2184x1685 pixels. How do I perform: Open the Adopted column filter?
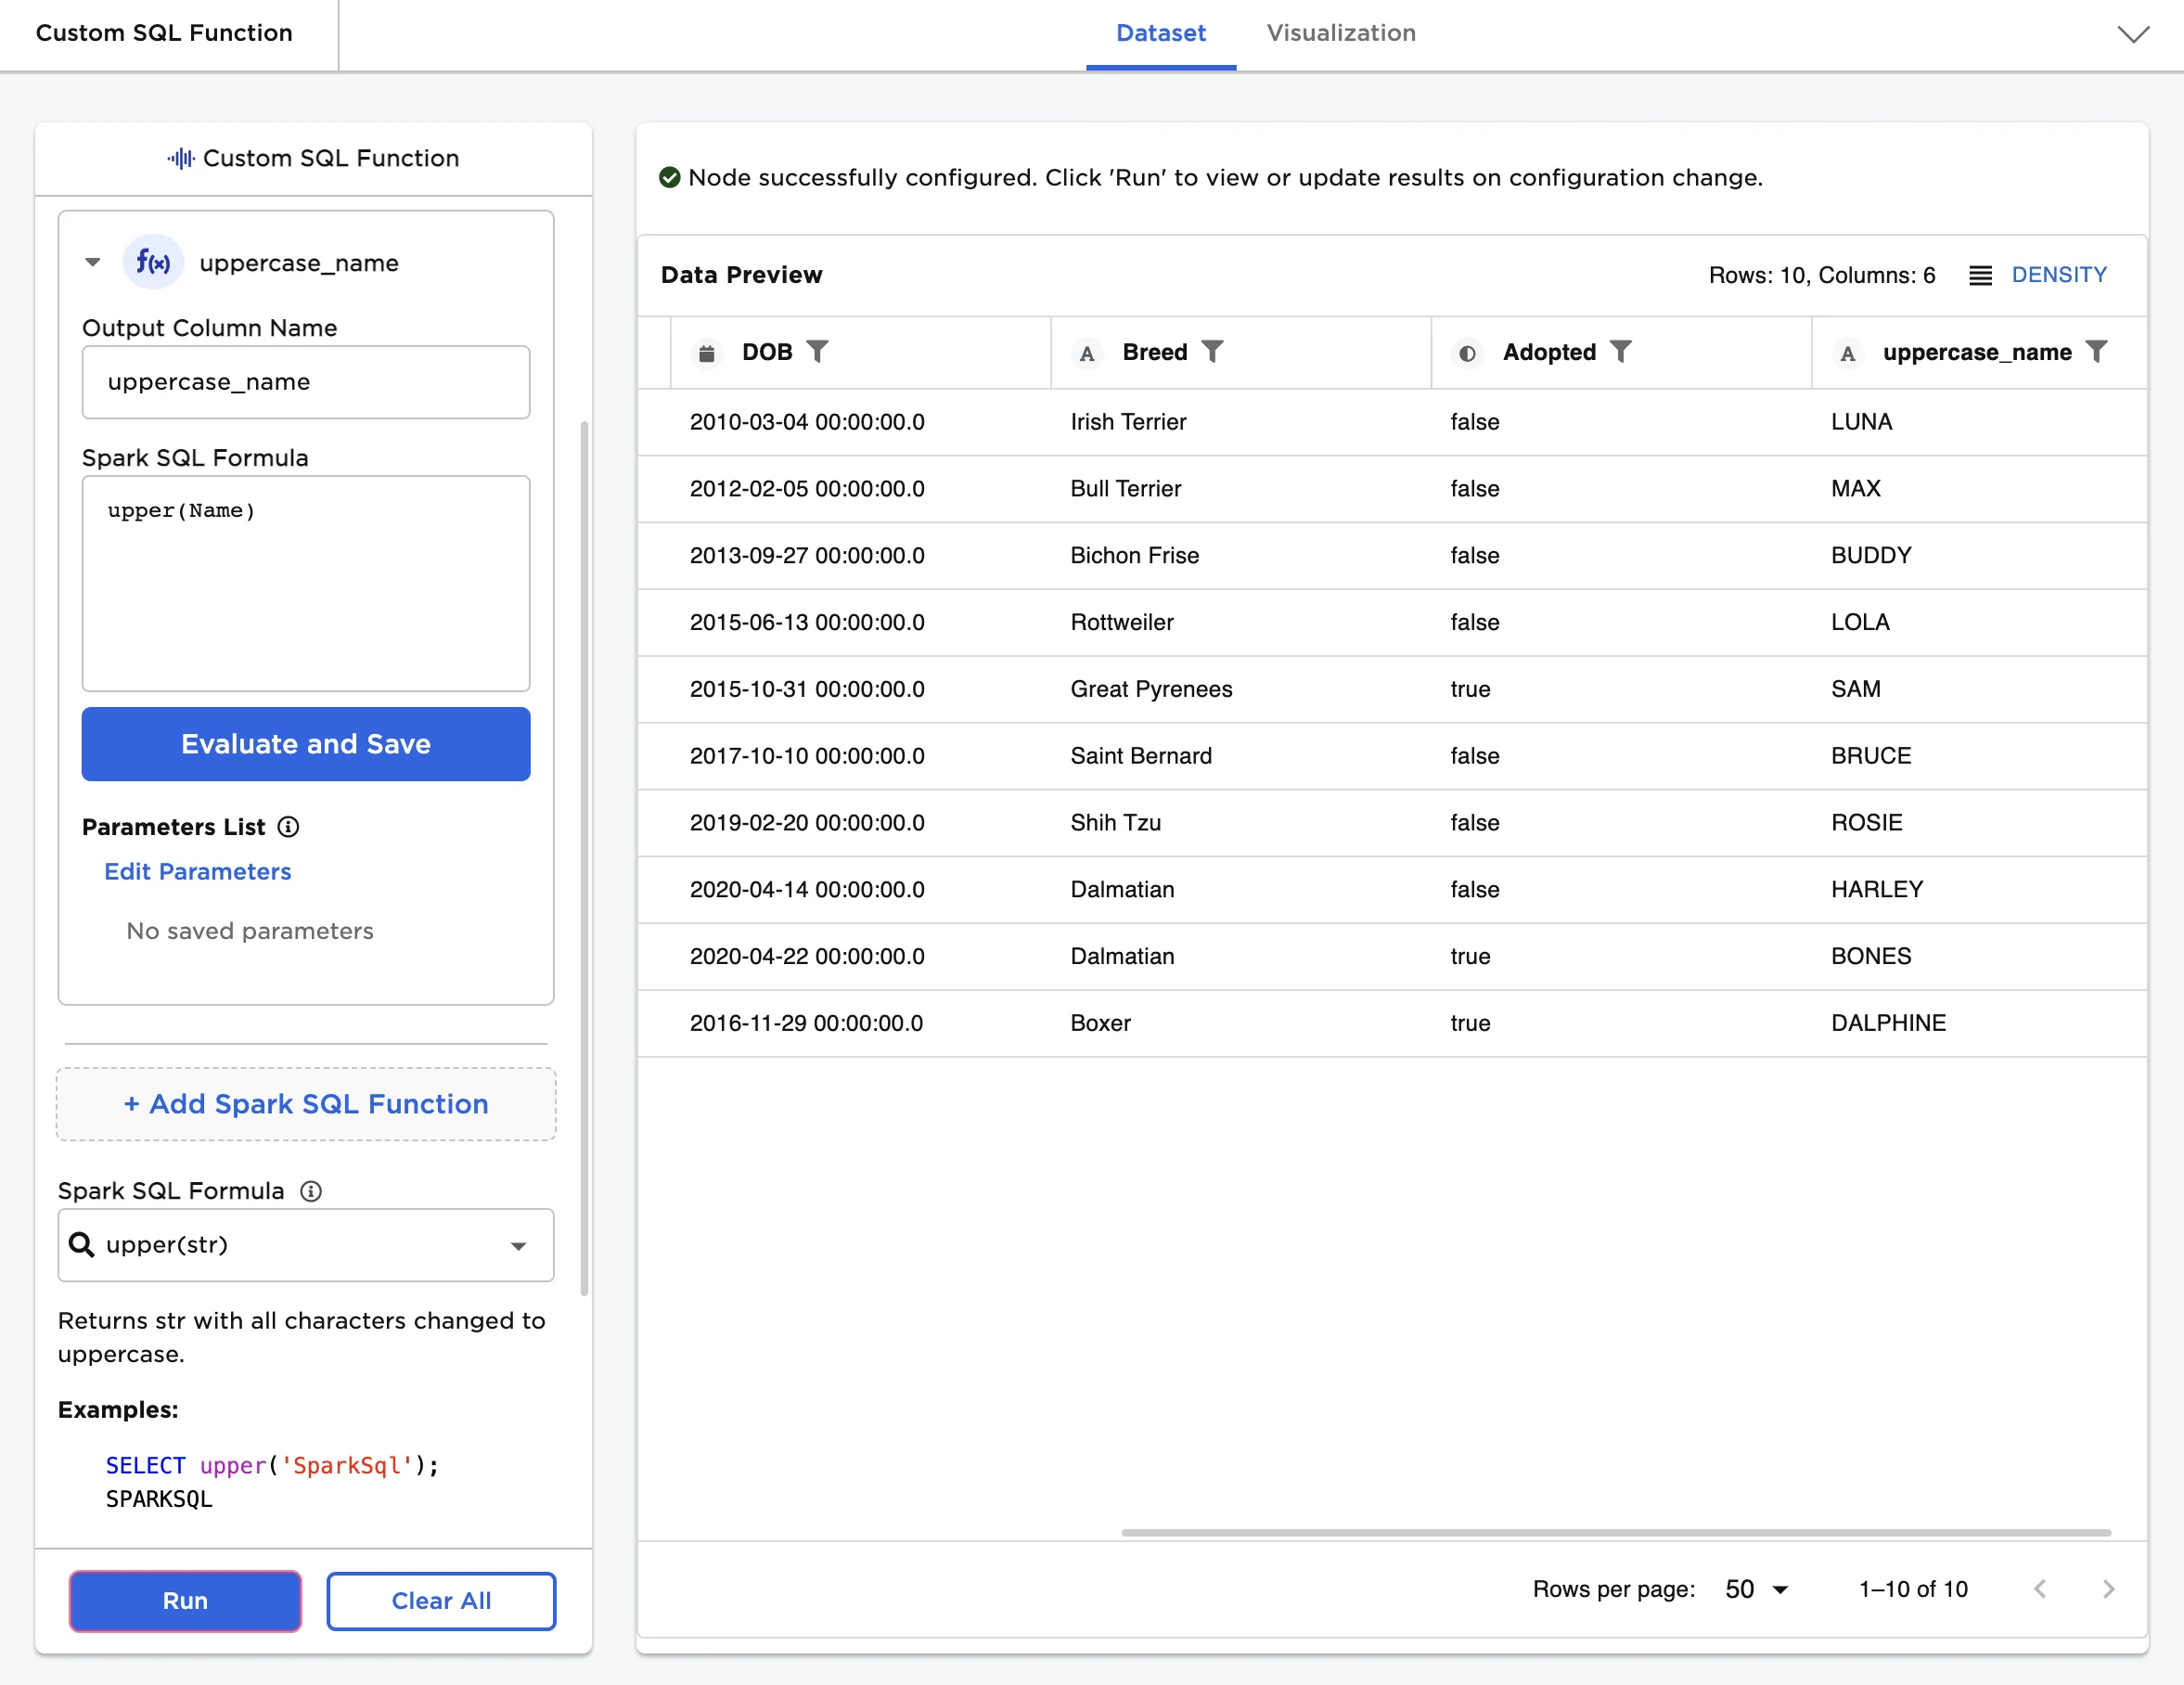1621,352
